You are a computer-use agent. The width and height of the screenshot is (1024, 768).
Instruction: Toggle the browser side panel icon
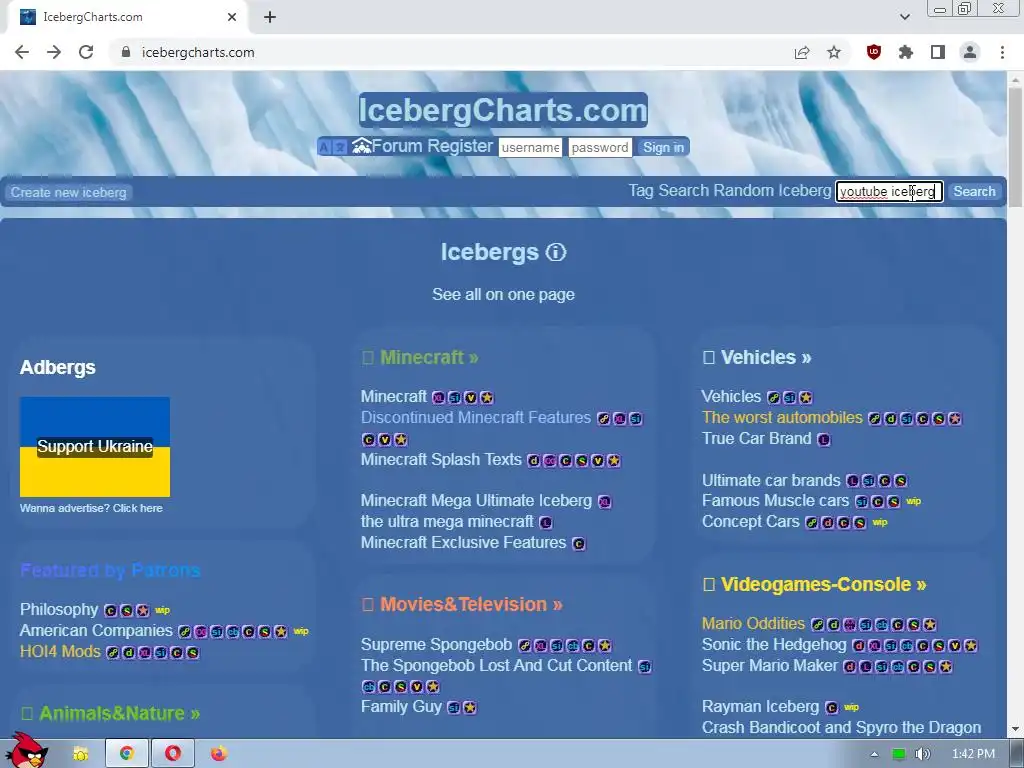[x=938, y=52]
